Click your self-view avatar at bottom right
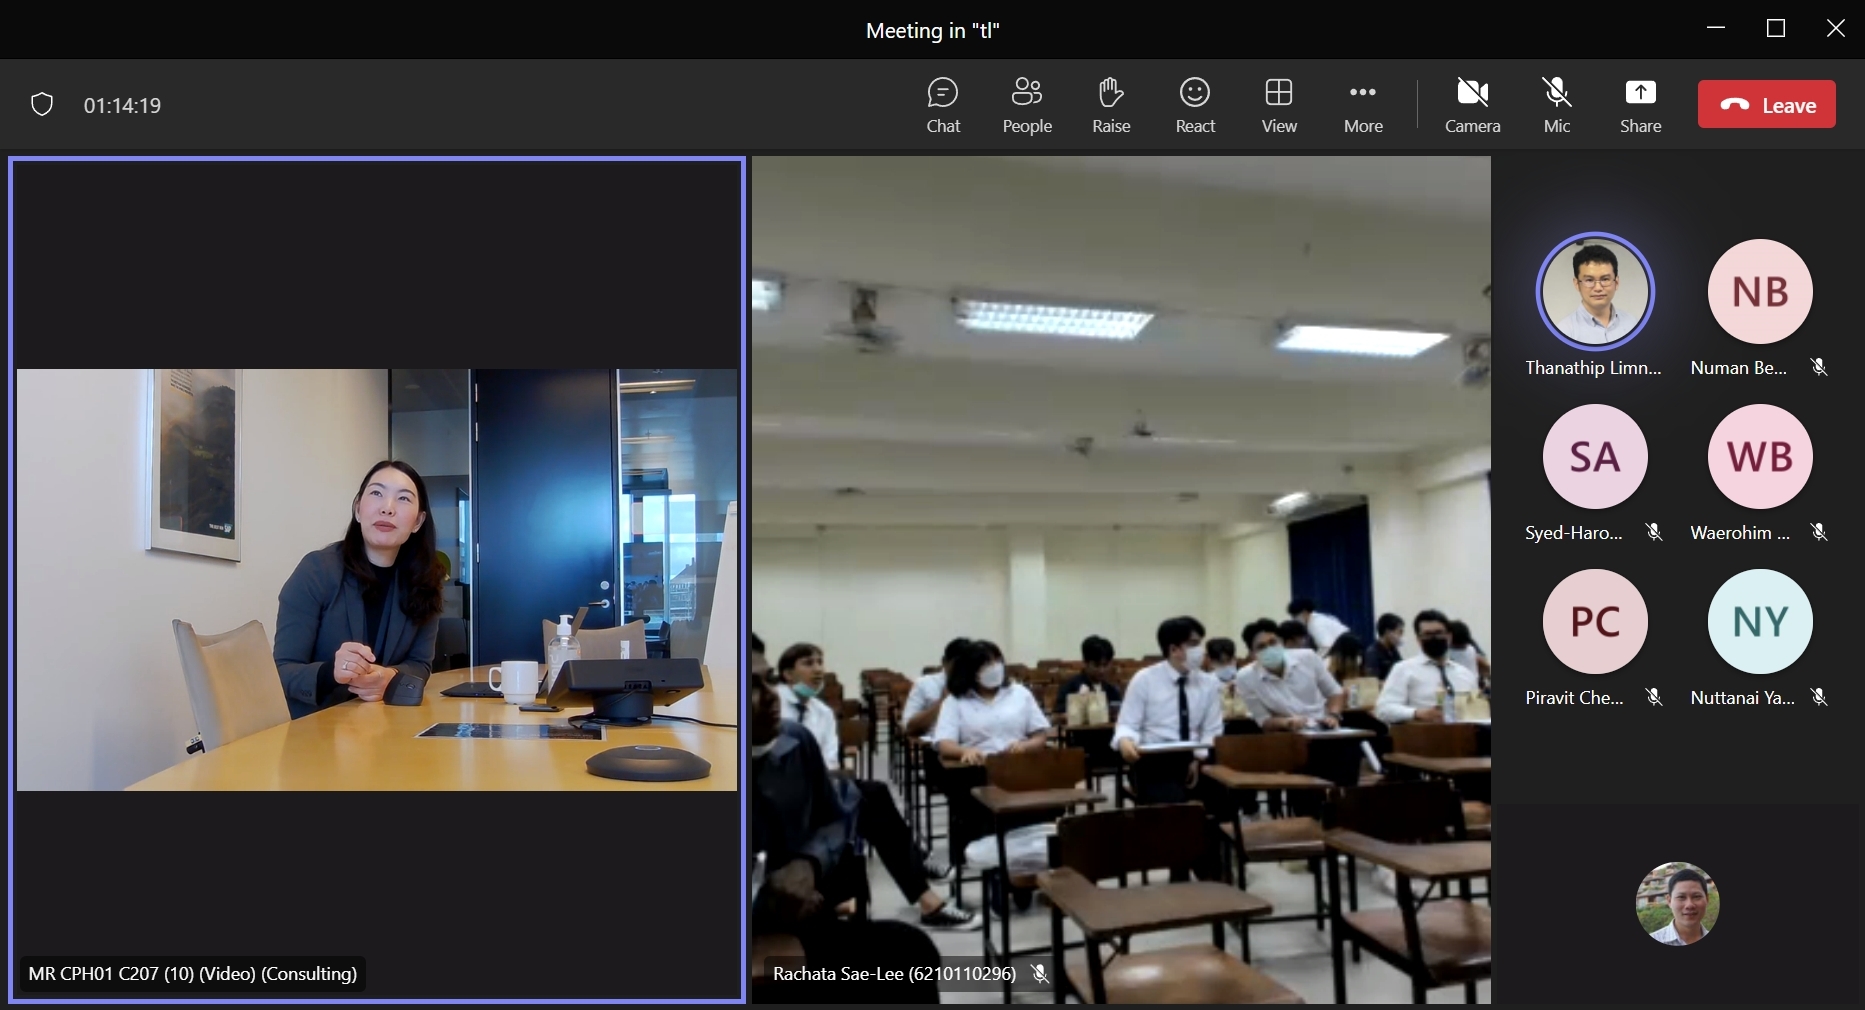The height and width of the screenshot is (1010, 1865). point(1677,903)
